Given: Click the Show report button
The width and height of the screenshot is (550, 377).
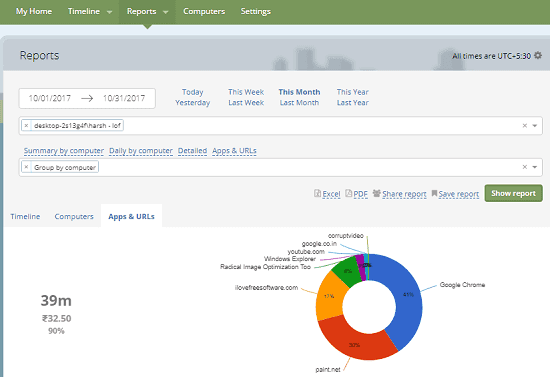Looking at the screenshot, I should (514, 193).
